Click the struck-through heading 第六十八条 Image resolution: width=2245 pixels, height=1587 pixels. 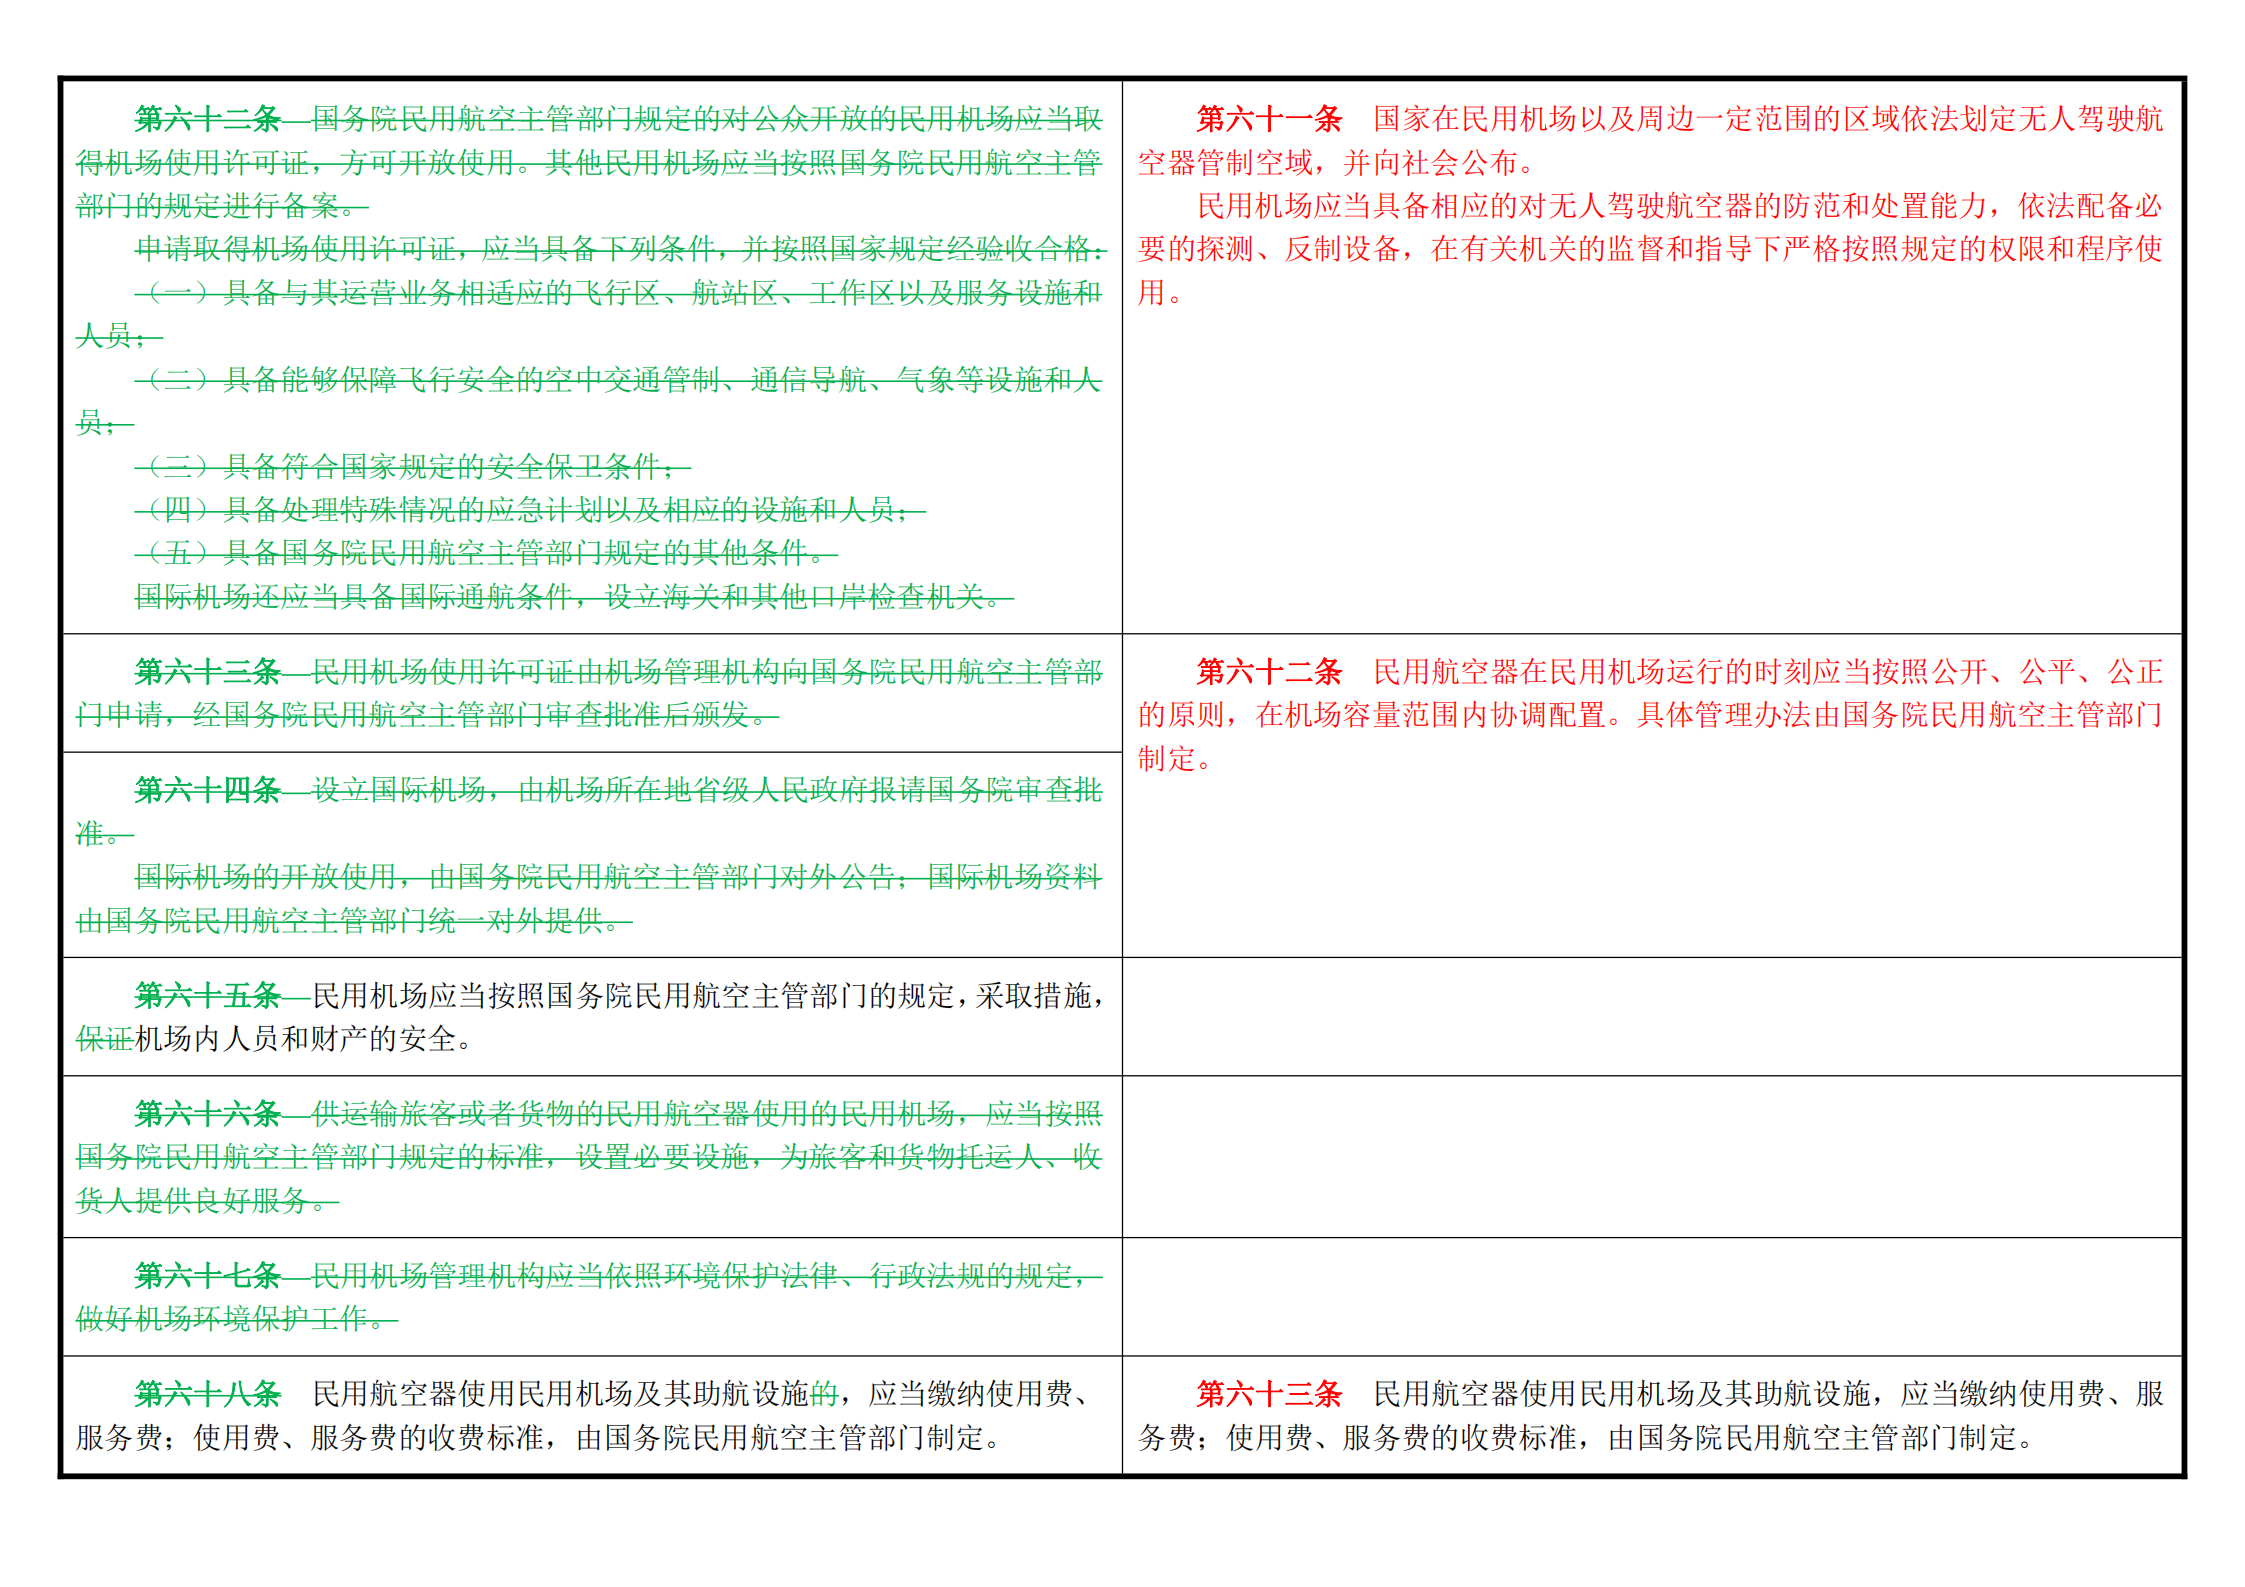click(208, 1393)
